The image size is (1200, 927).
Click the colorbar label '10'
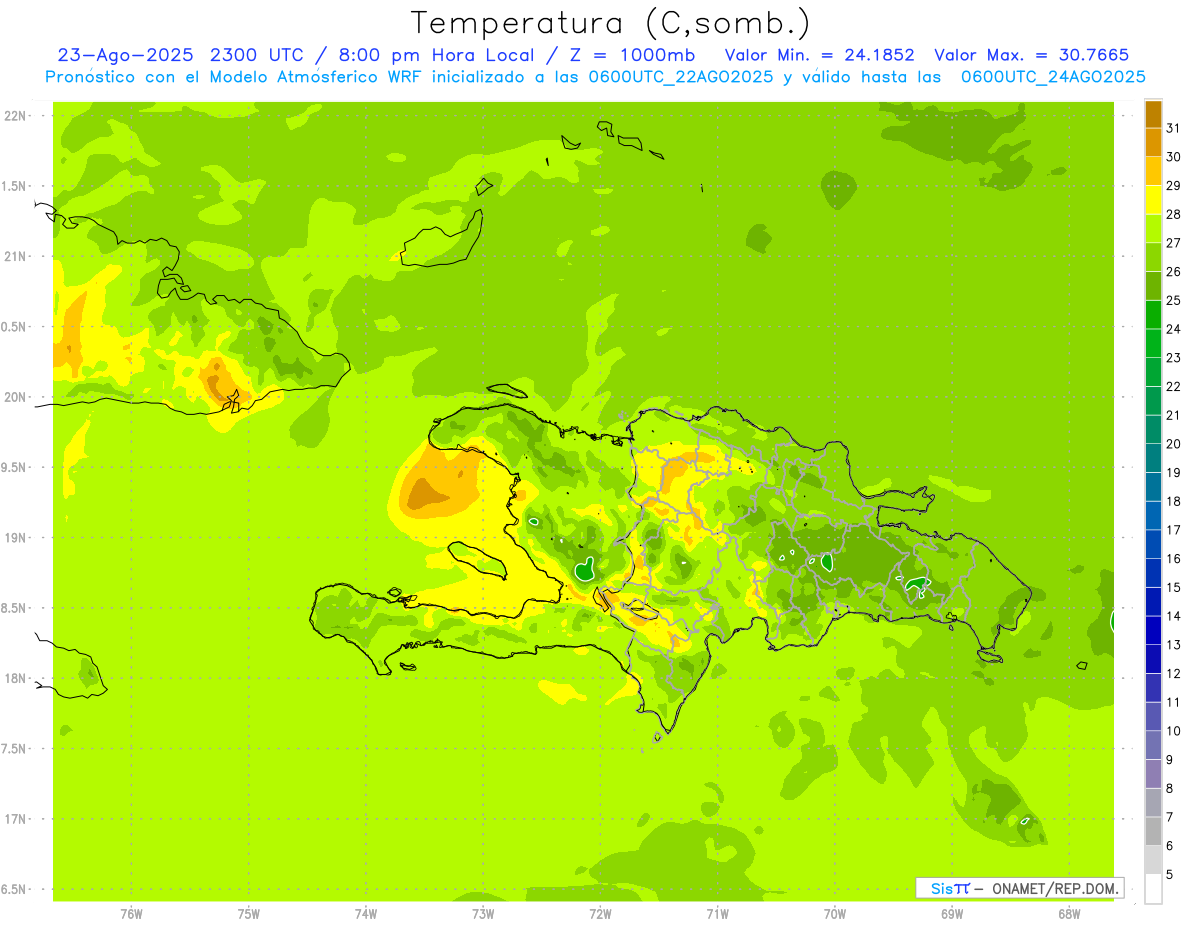[1173, 731]
